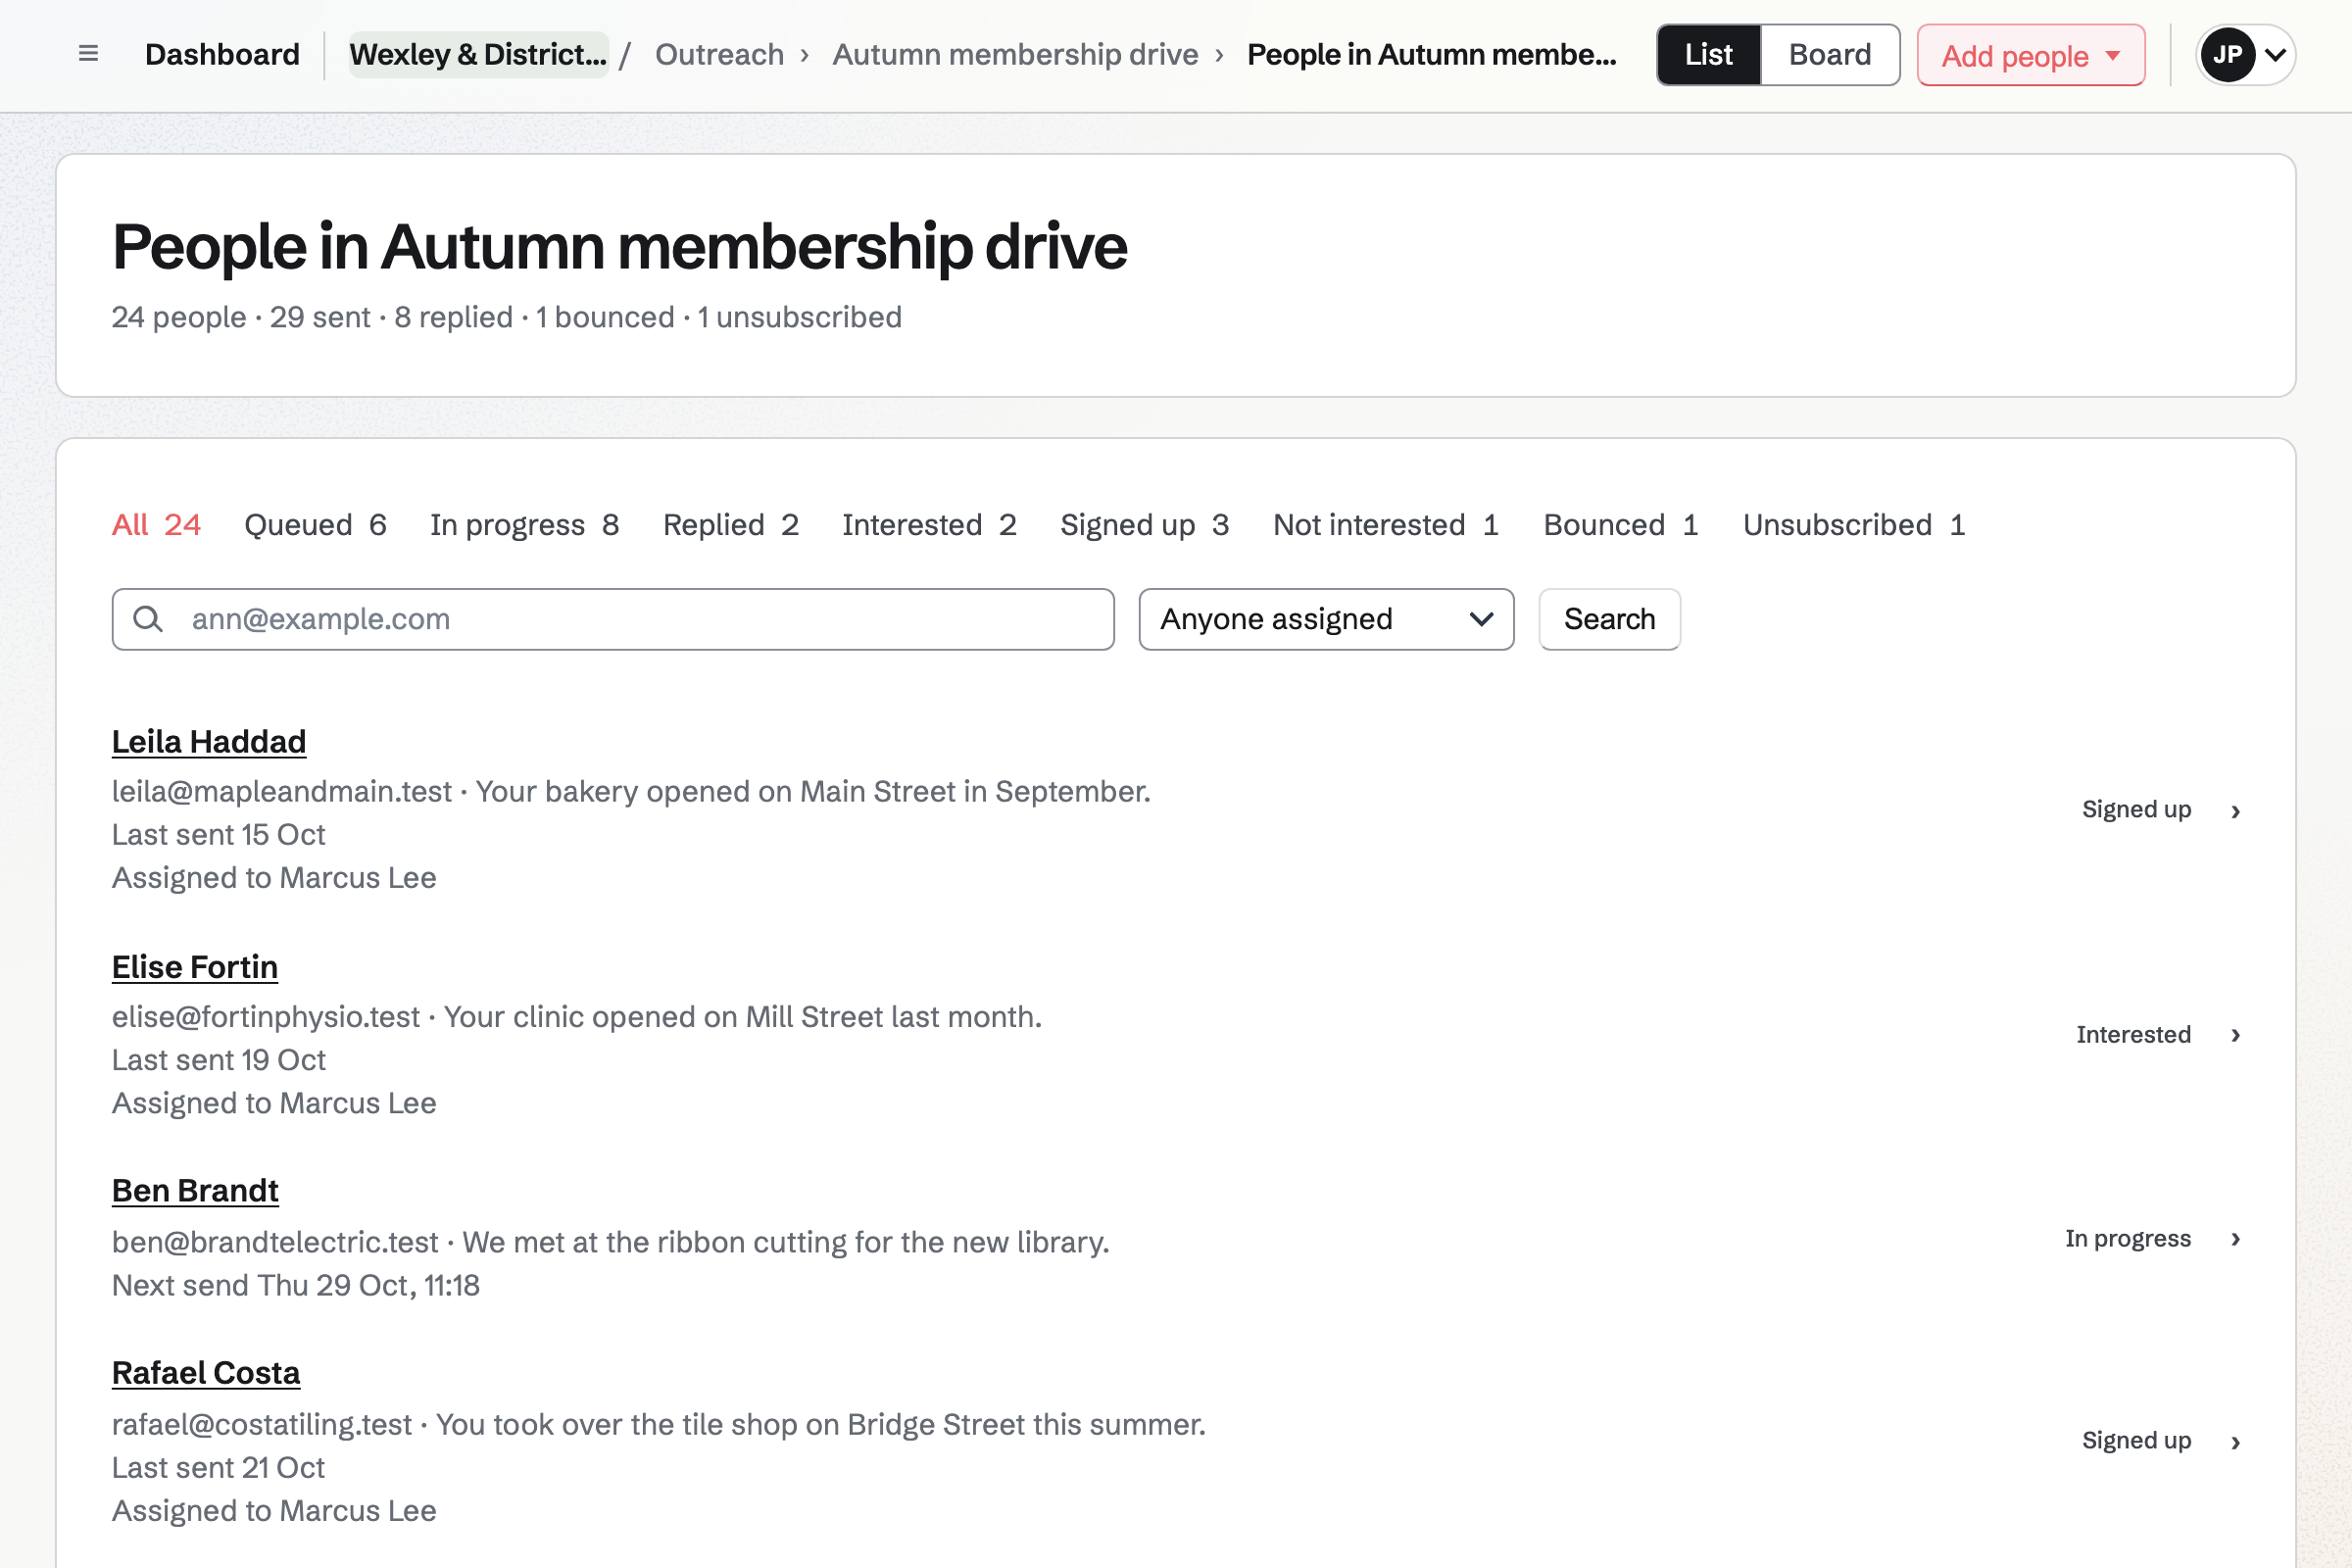Select the All 24 tab
This screenshot has height=1568, width=2352.
click(156, 525)
